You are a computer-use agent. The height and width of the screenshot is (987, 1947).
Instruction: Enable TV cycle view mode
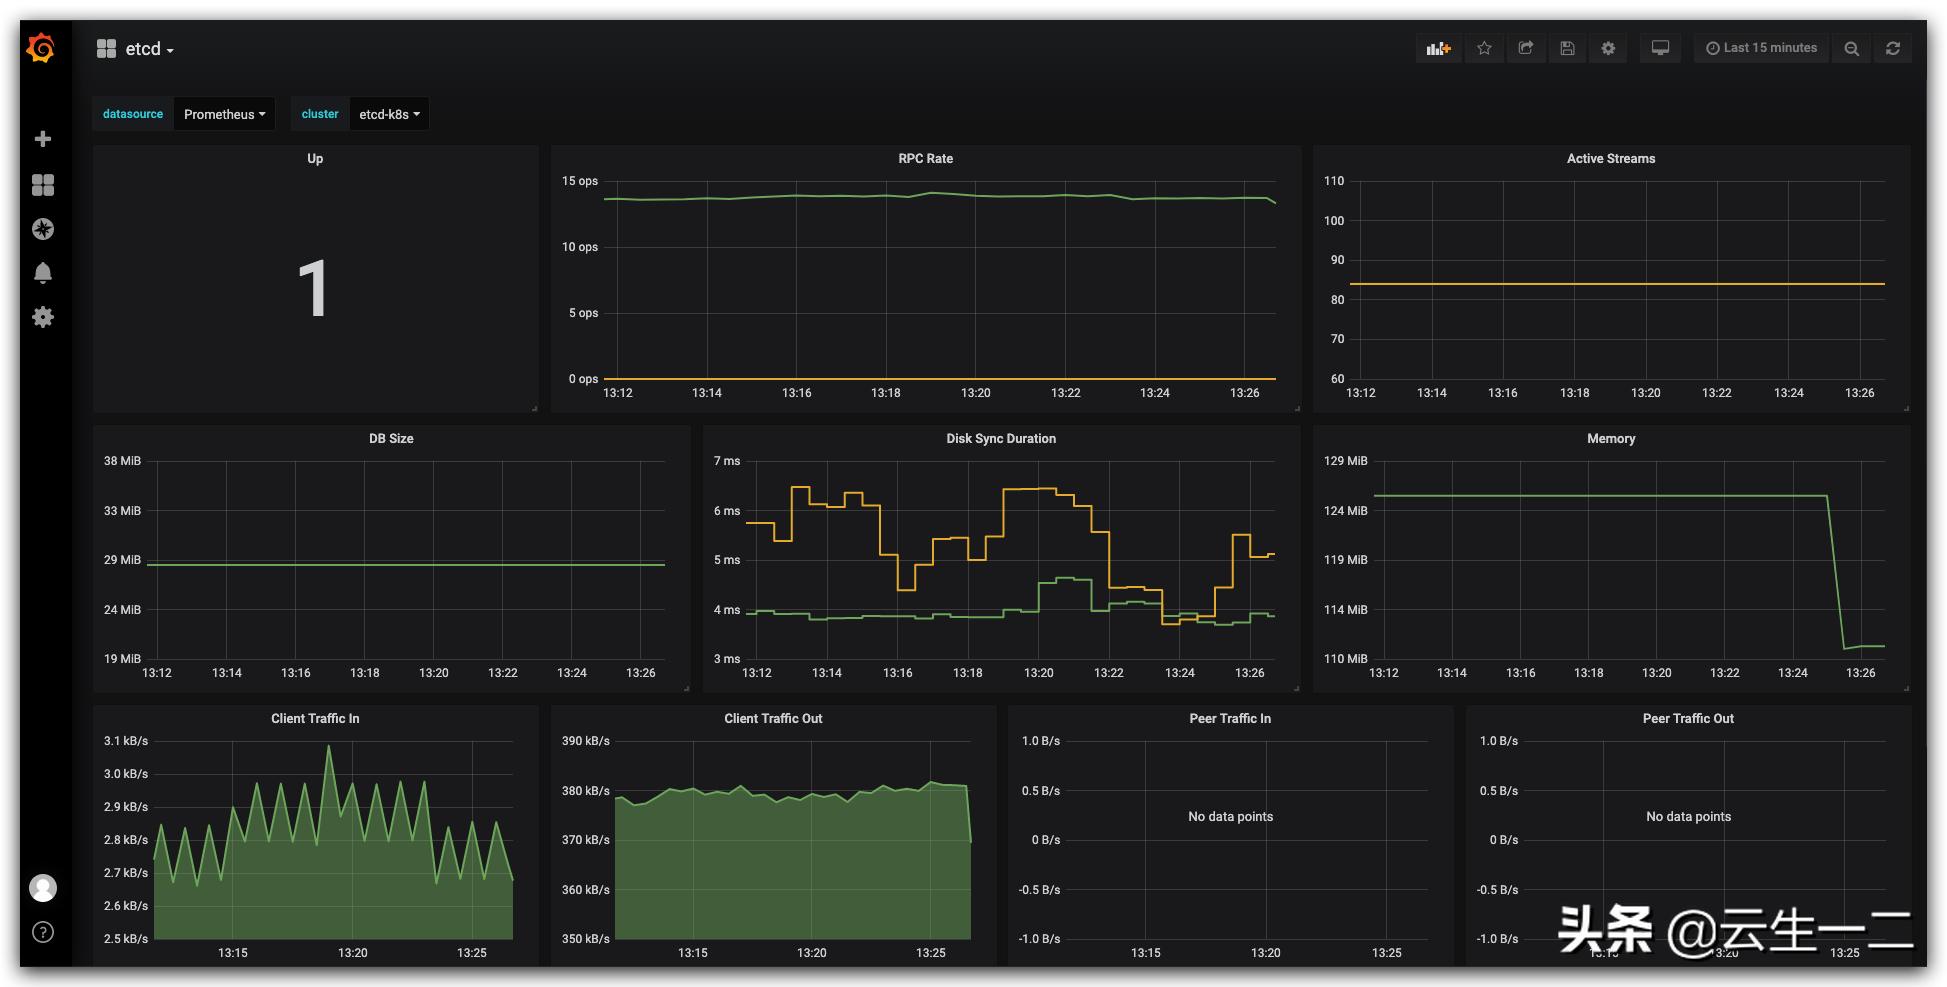1660,48
